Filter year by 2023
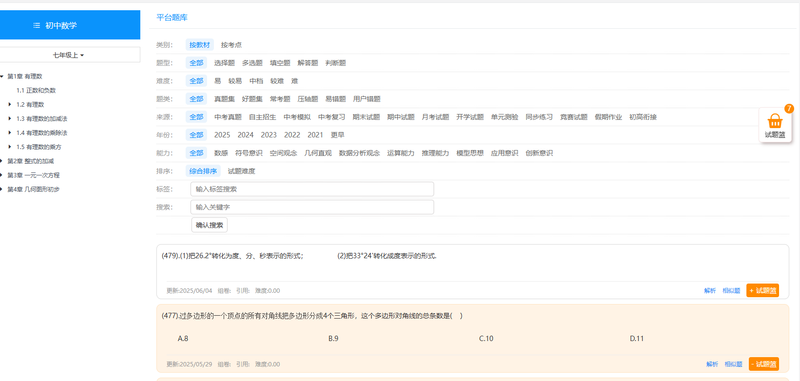This screenshot has width=800, height=381. point(269,135)
